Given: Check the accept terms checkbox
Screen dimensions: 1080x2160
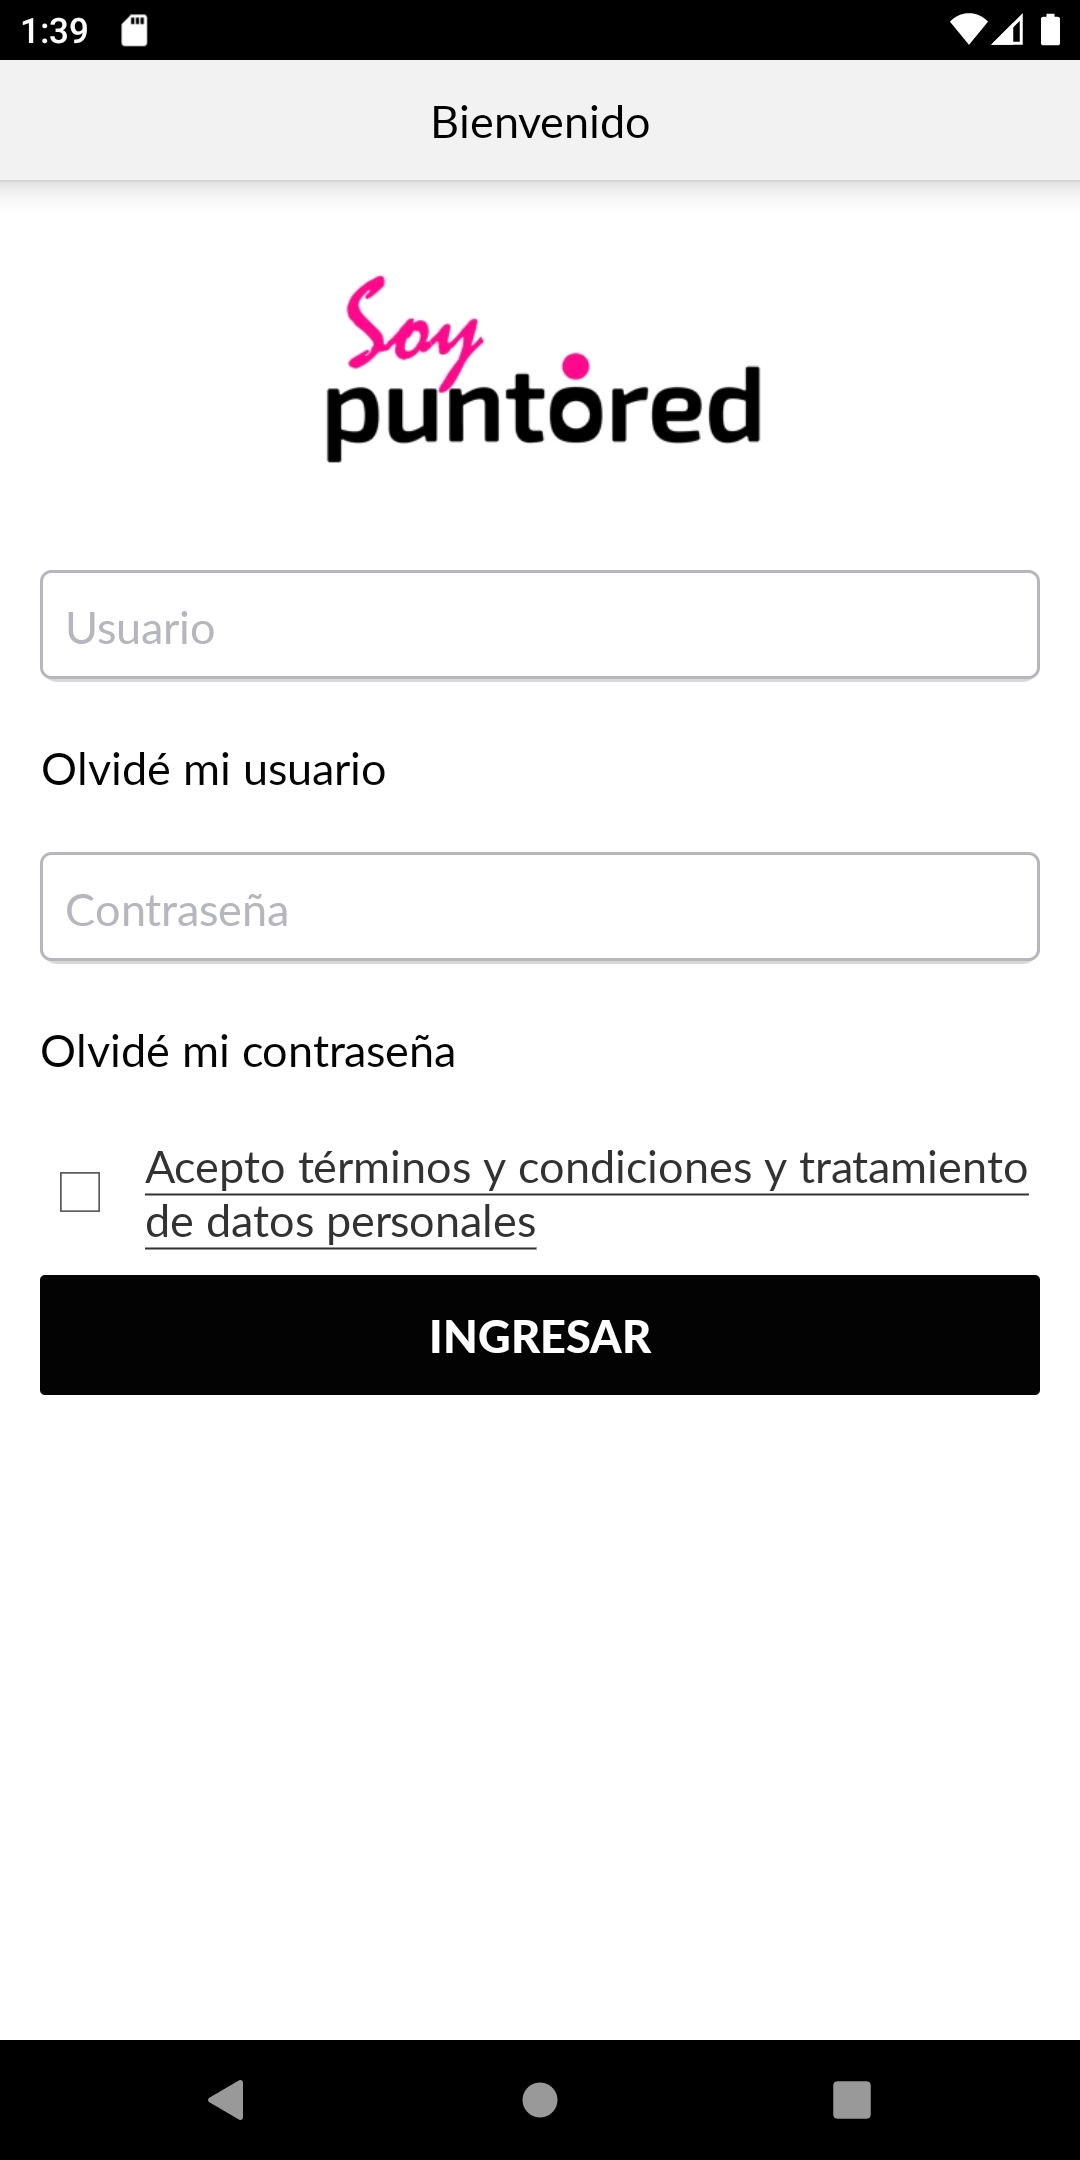Looking at the screenshot, I should (80, 1192).
